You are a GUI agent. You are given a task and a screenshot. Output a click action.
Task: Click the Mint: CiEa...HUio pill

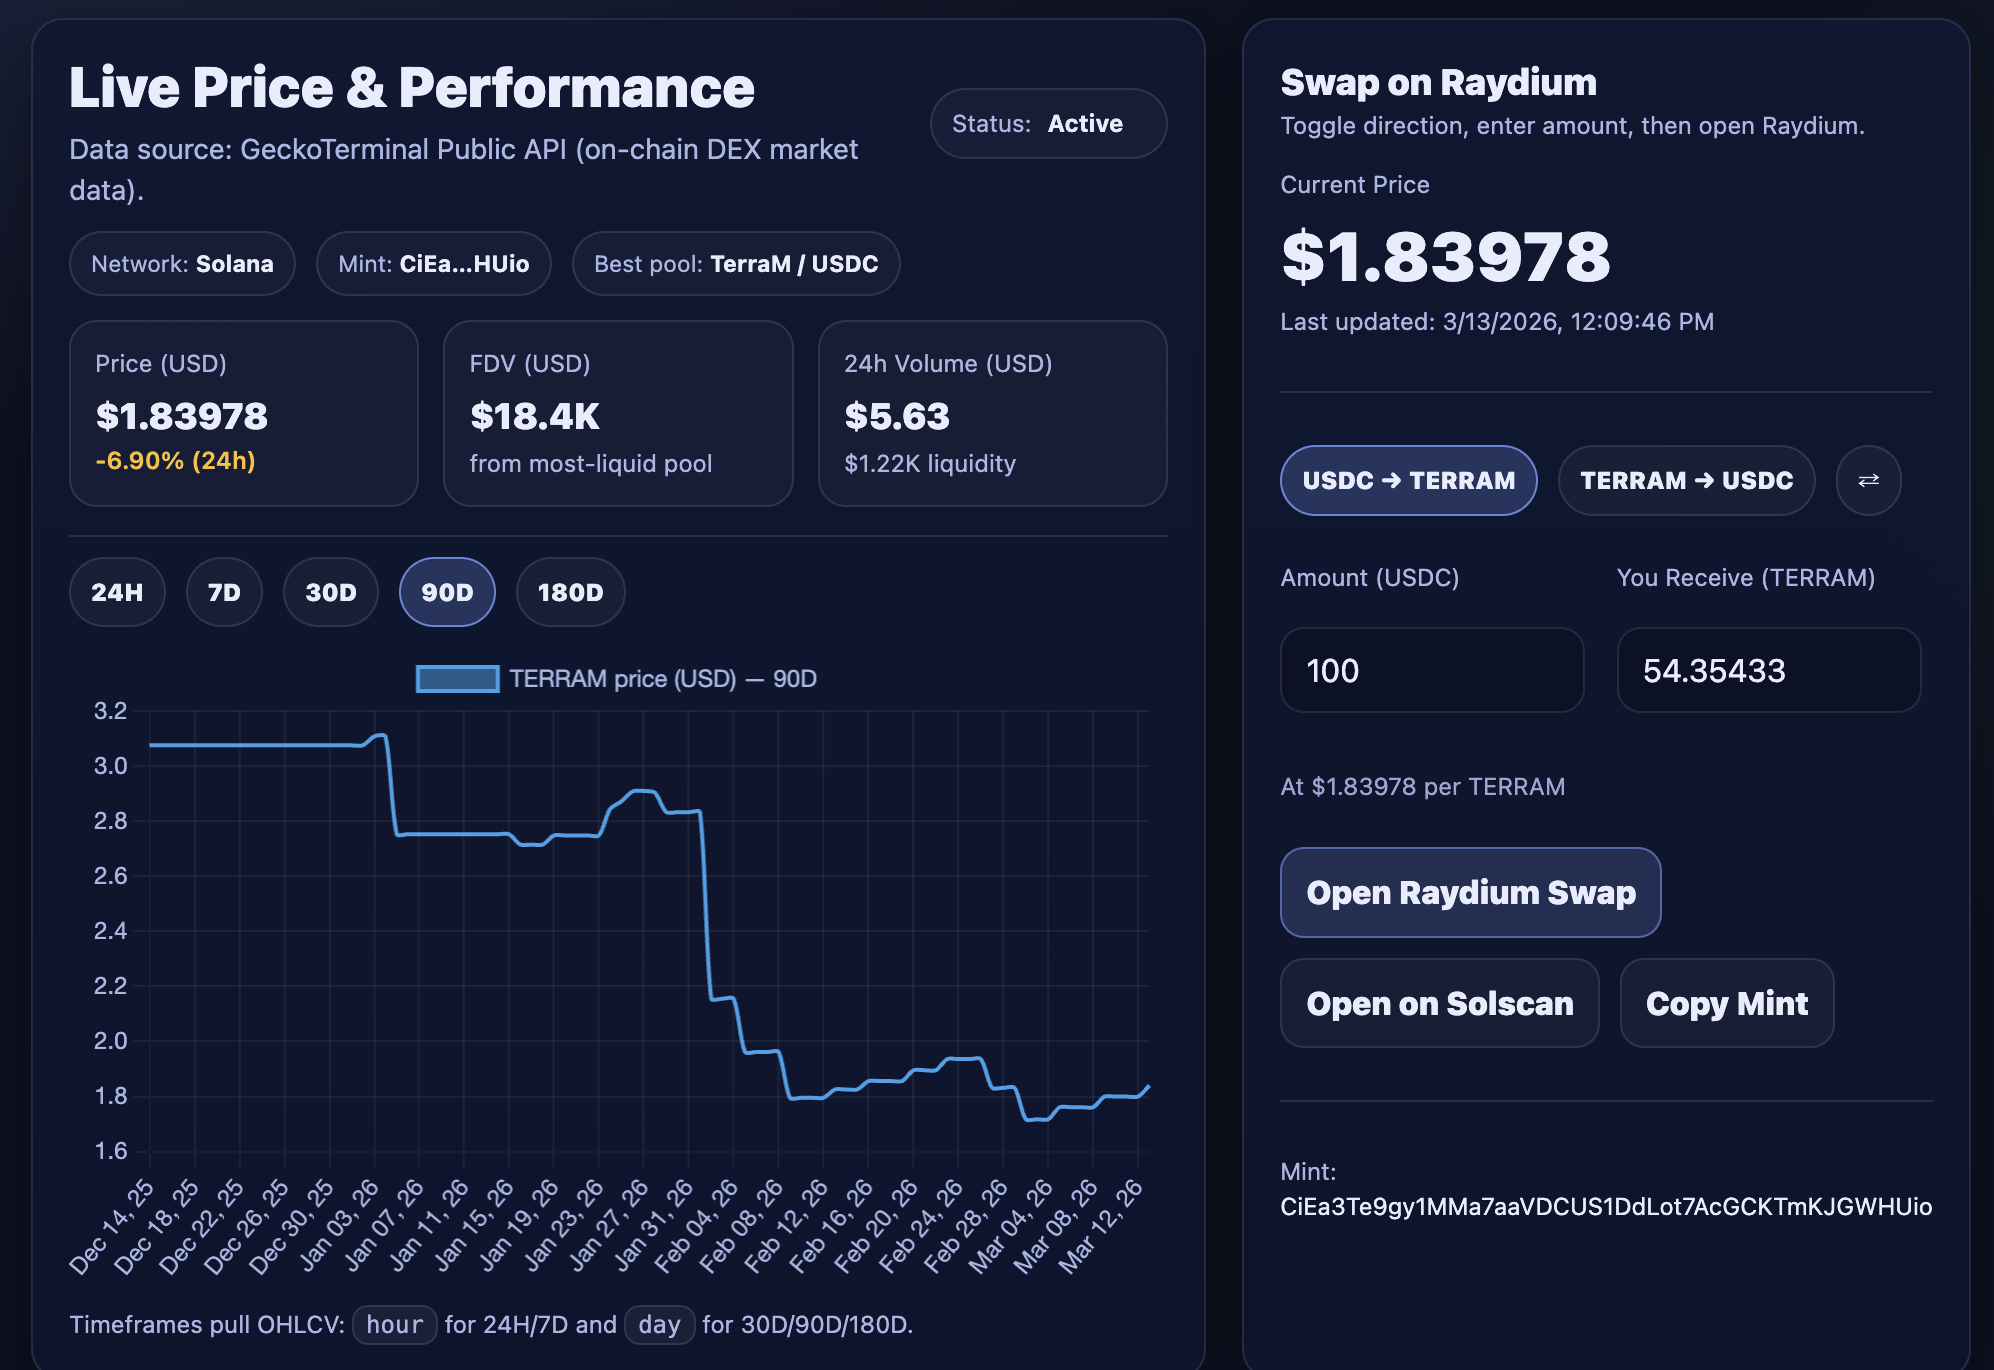click(433, 264)
